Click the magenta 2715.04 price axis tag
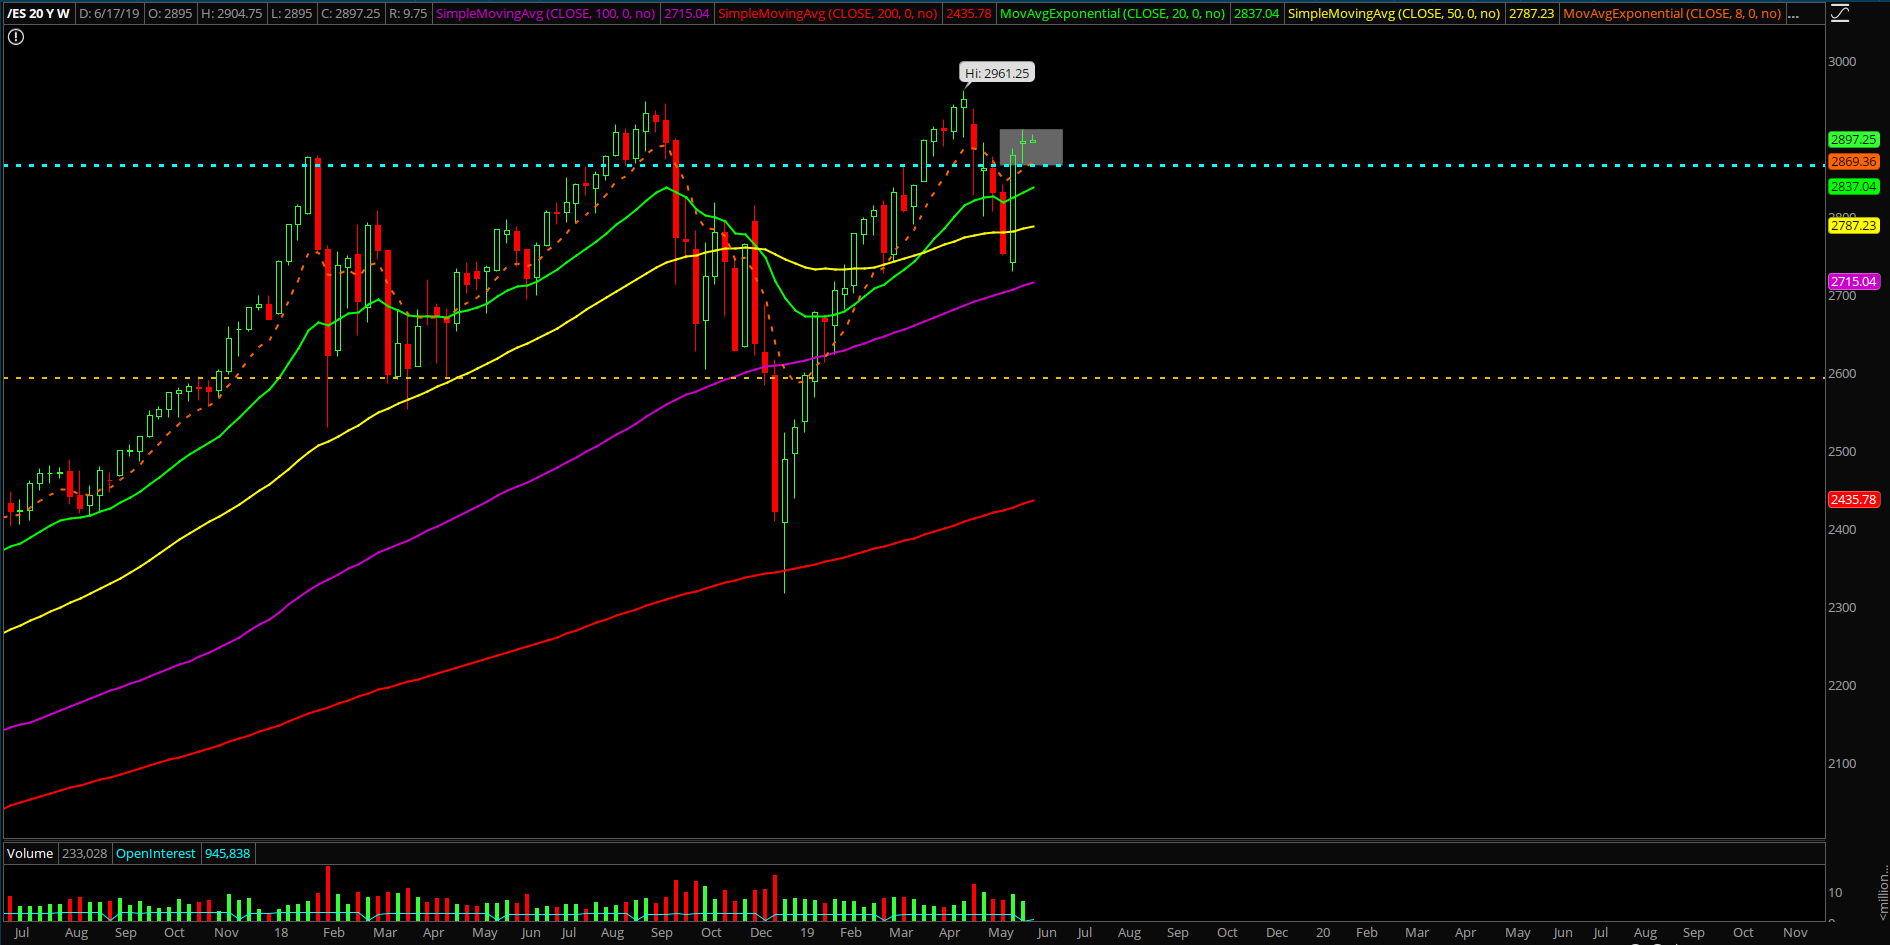 [x=1853, y=282]
